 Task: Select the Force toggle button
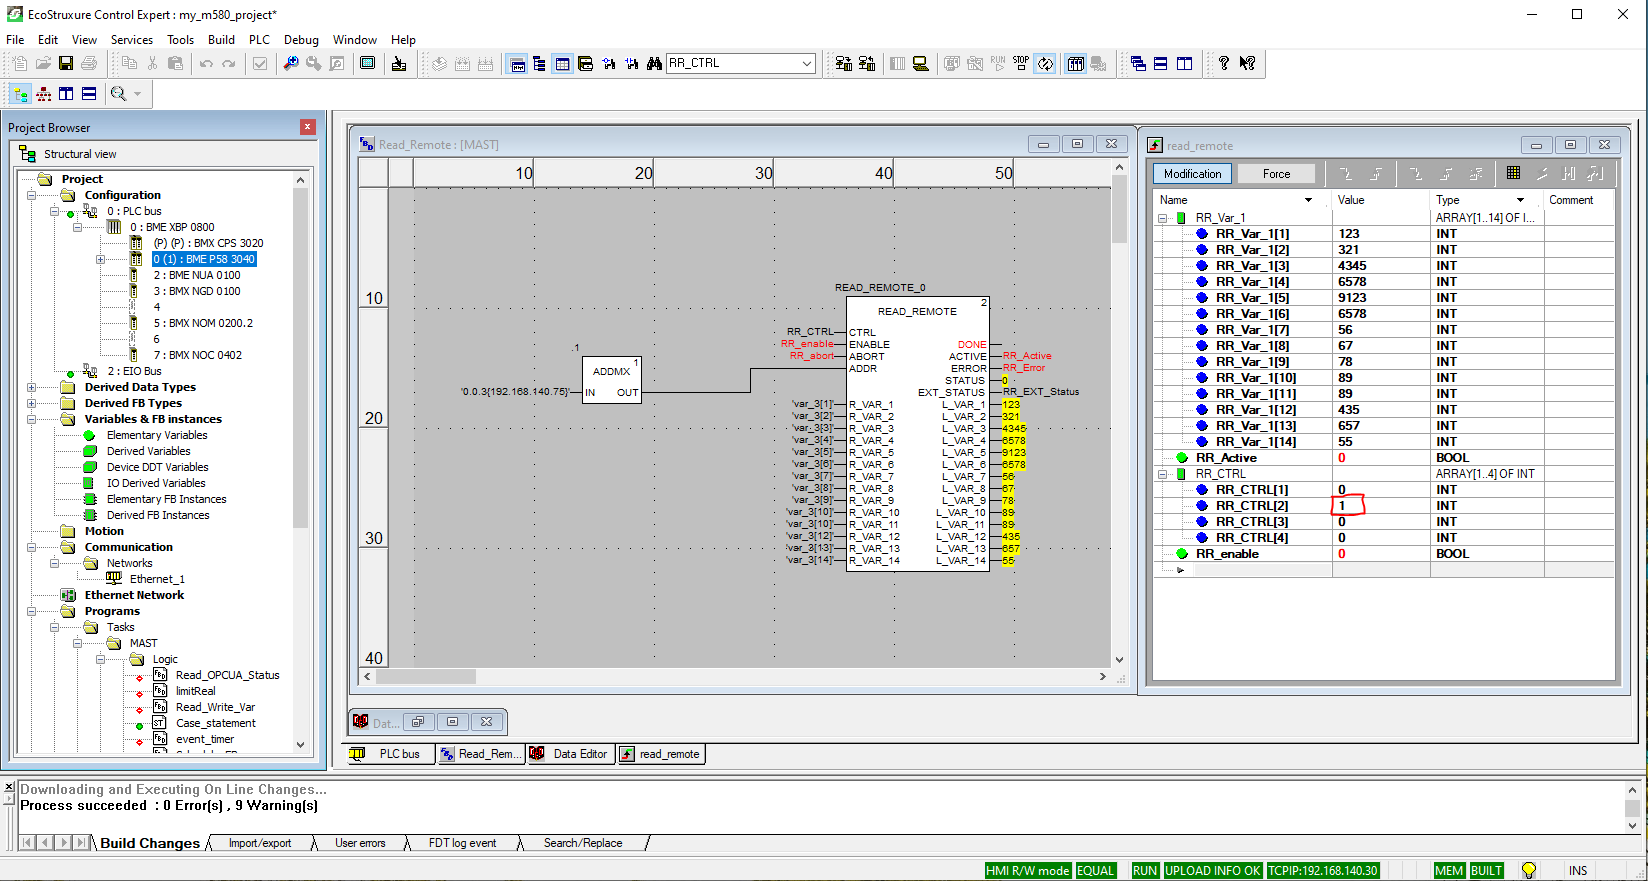(x=1276, y=174)
